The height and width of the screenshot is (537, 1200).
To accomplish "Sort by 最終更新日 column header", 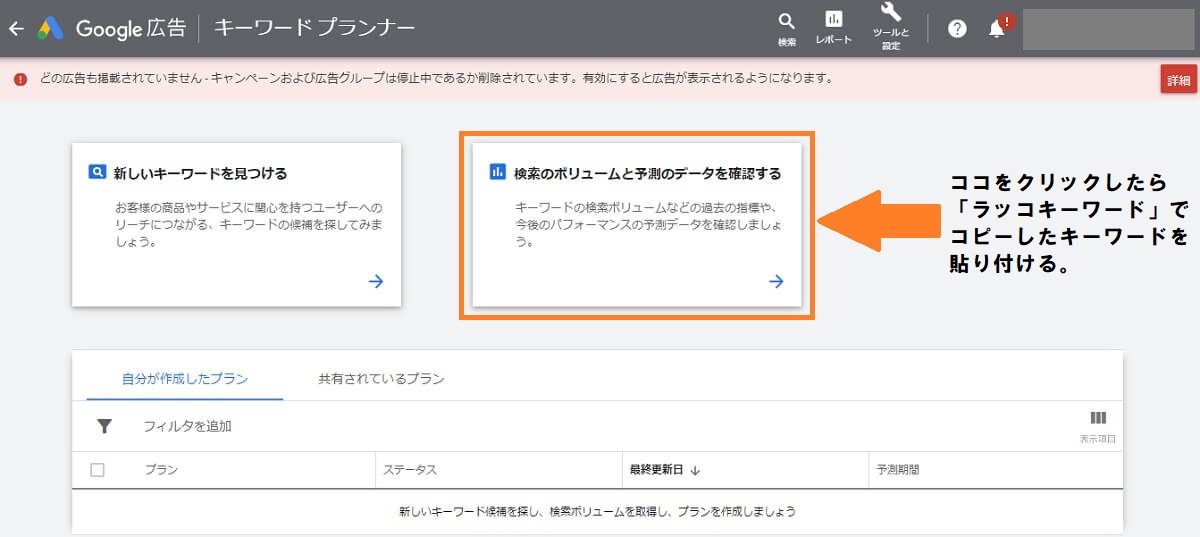I will coord(665,470).
